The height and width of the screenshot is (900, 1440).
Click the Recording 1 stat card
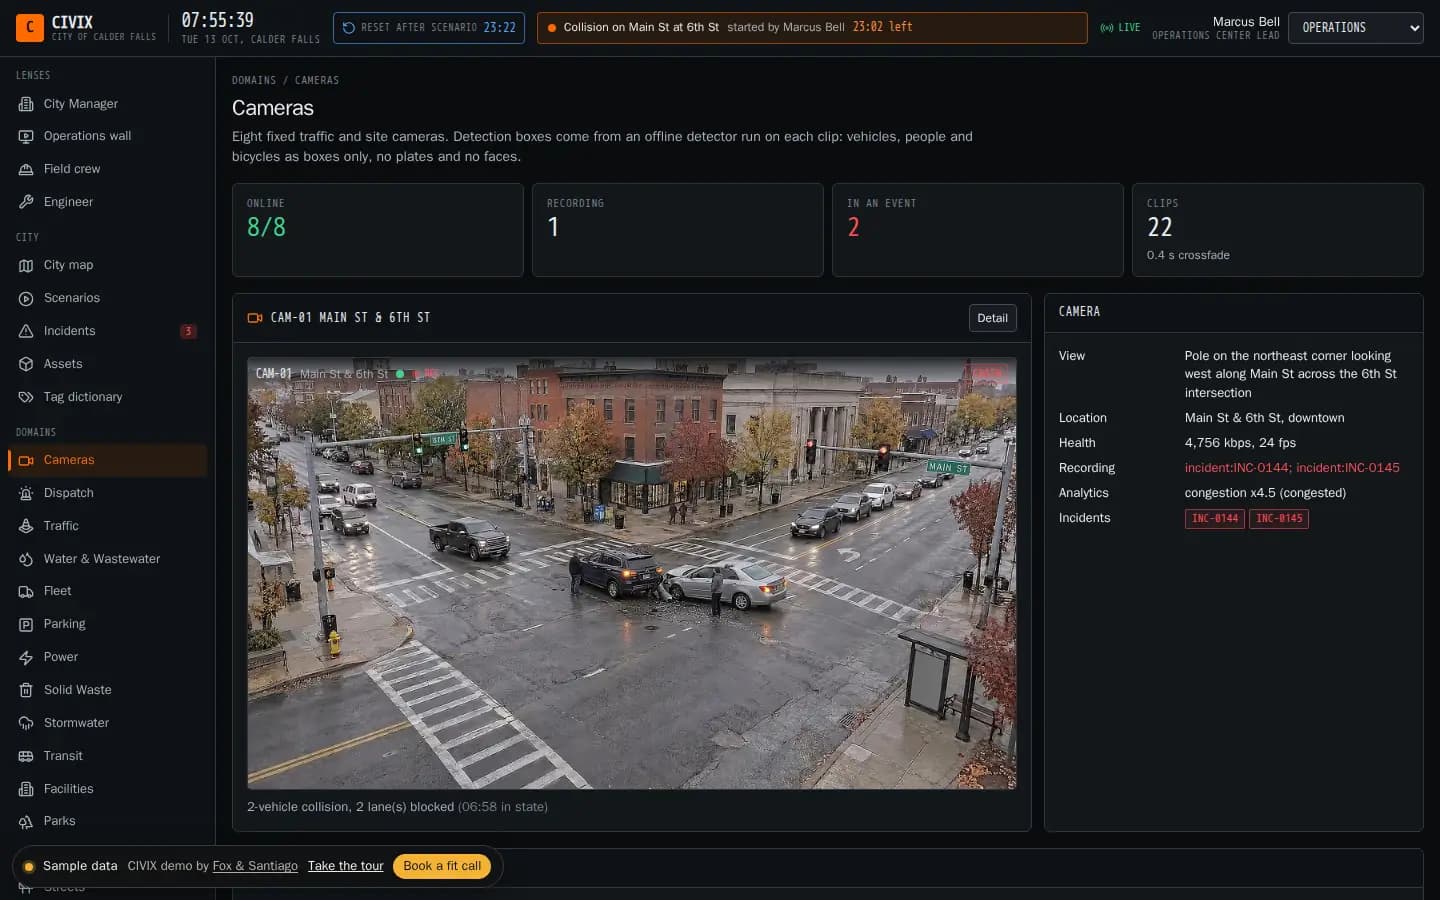pyautogui.click(x=677, y=230)
